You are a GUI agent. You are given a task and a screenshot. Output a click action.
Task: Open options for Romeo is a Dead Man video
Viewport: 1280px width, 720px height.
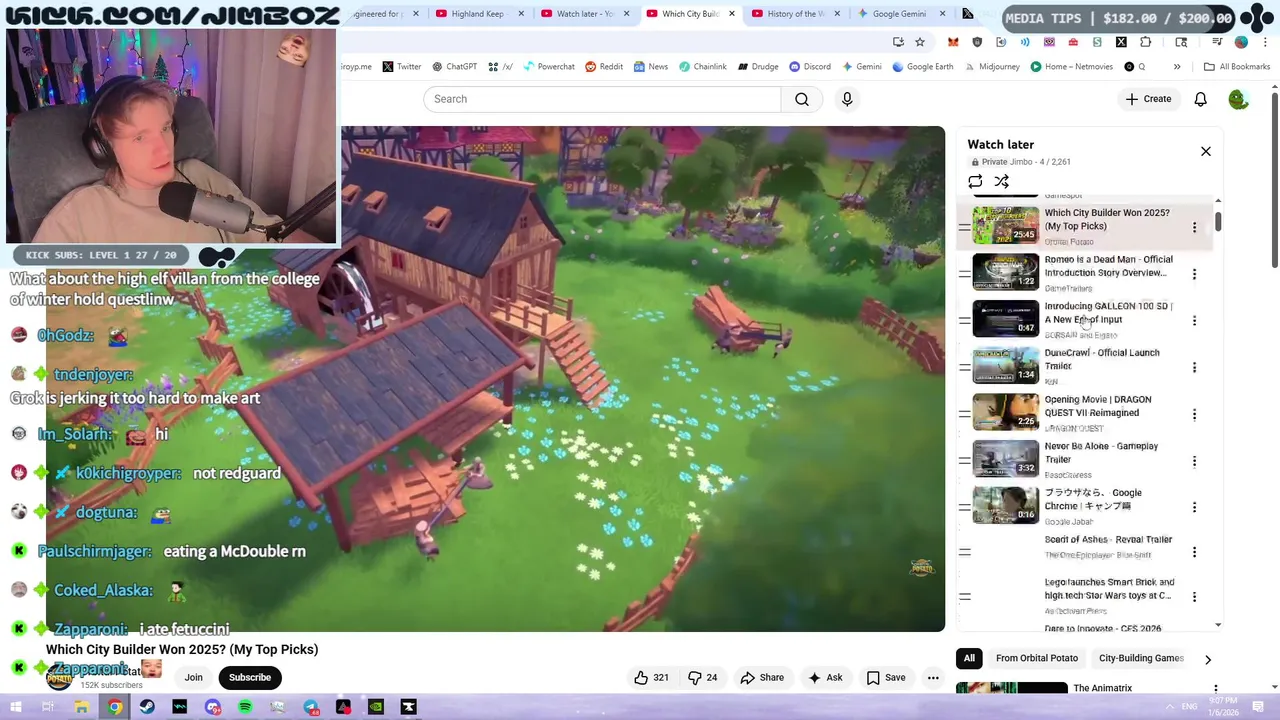(1194, 274)
